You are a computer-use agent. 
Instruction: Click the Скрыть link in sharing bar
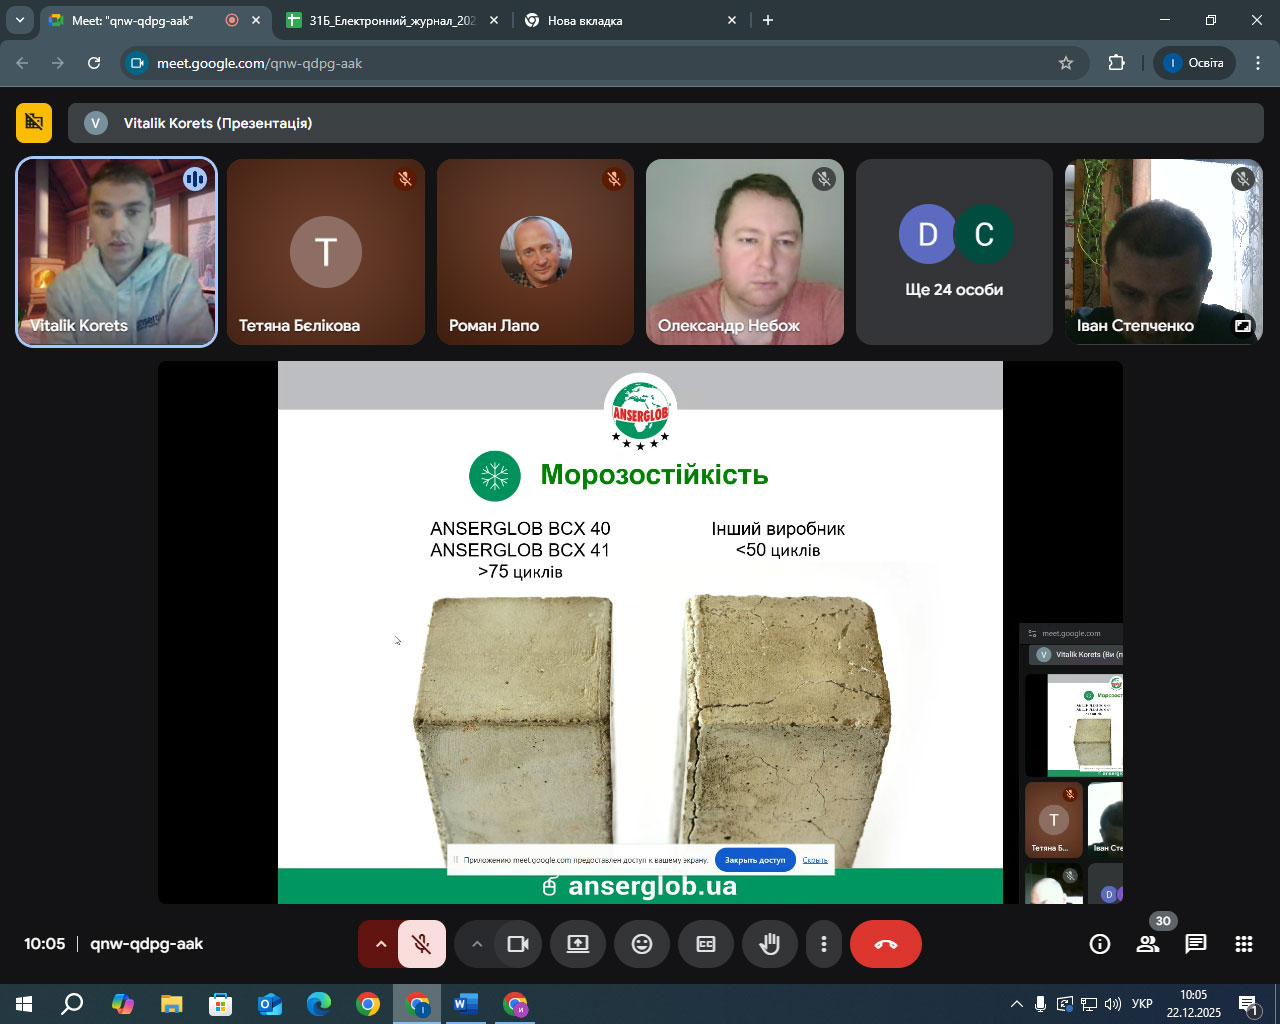pos(815,860)
